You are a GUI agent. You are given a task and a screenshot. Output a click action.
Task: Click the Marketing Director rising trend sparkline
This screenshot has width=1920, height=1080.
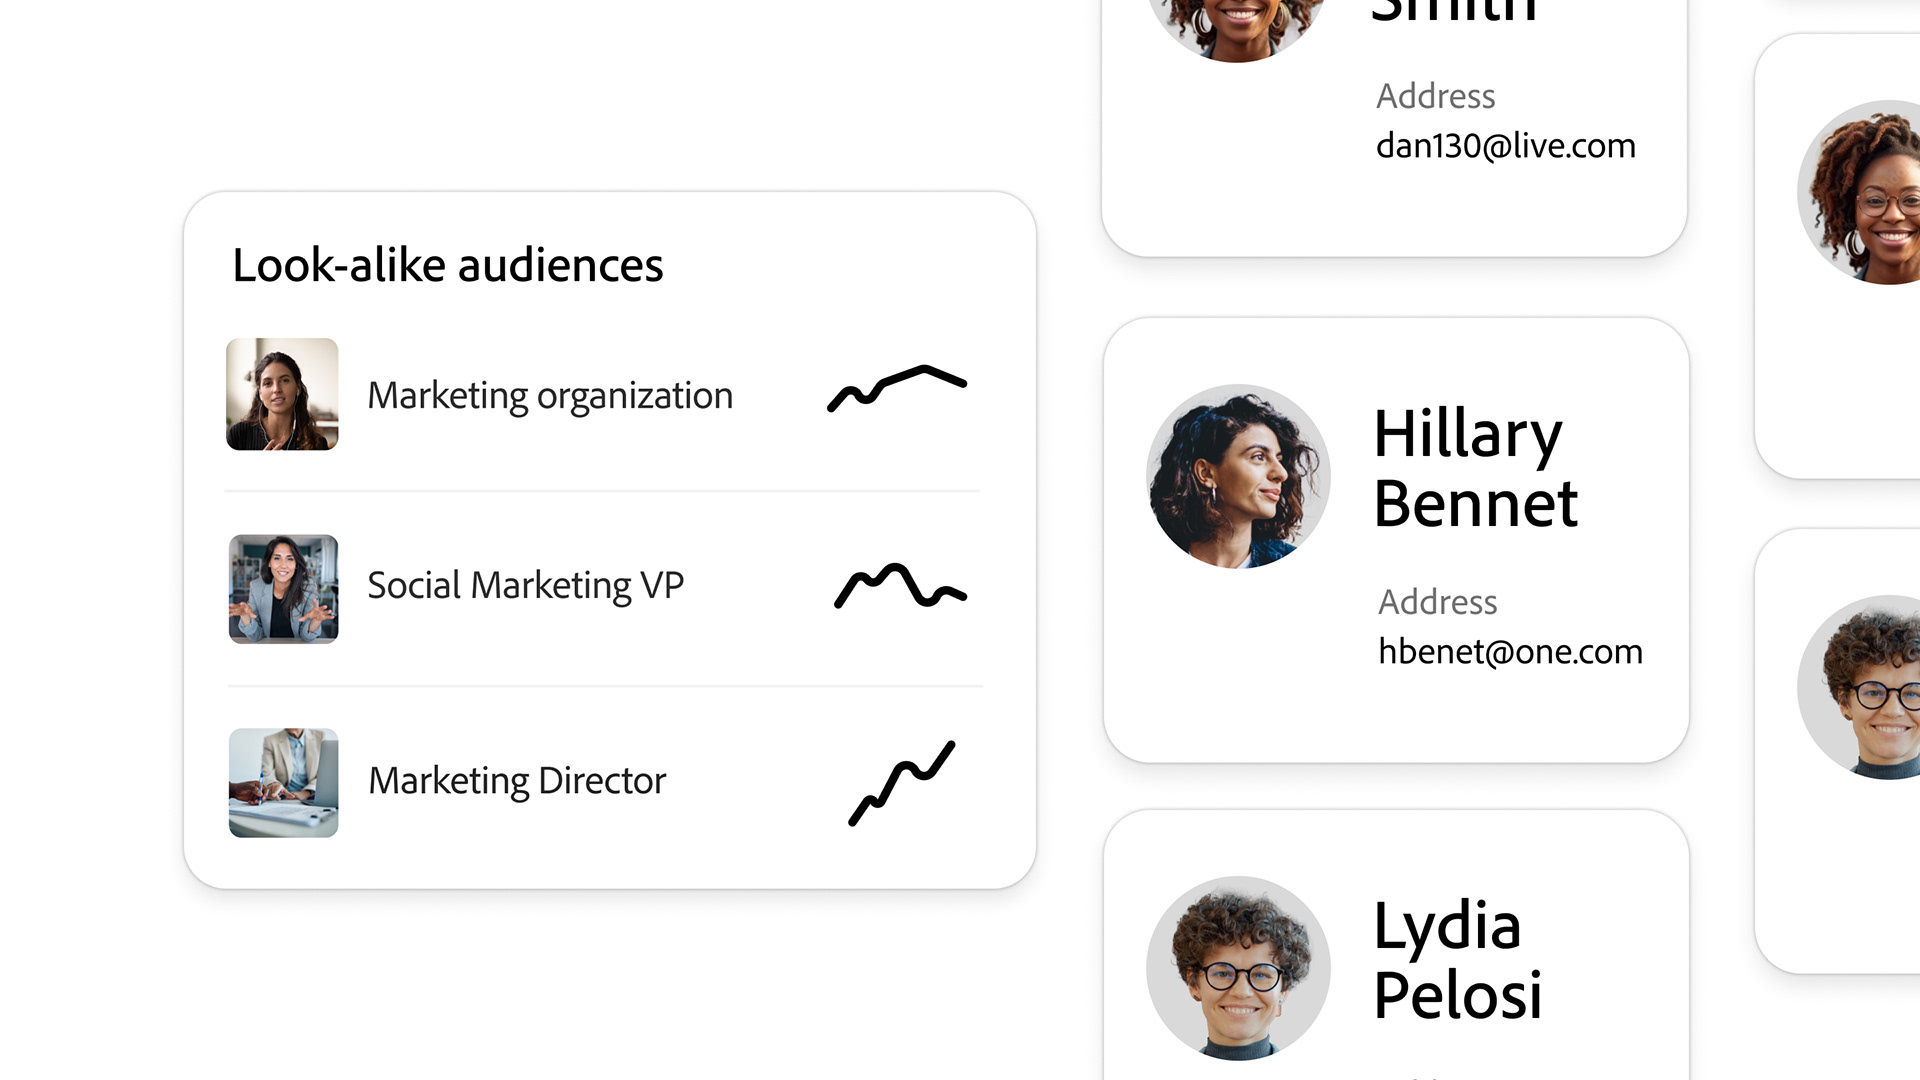[902, 783]
